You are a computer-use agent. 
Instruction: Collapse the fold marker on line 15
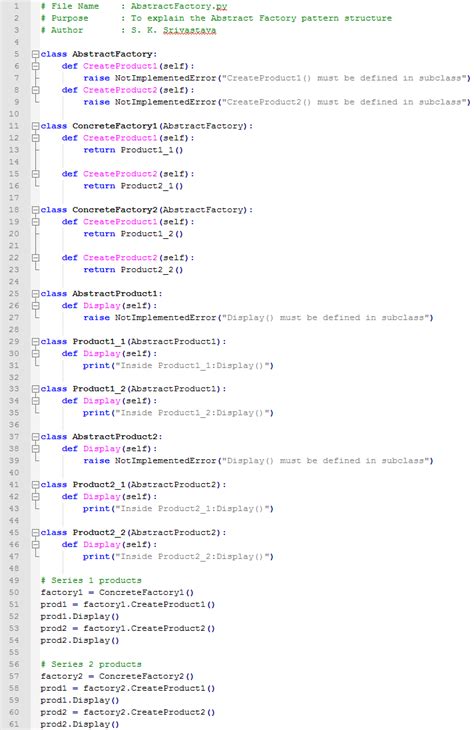(x=35, y=174)
